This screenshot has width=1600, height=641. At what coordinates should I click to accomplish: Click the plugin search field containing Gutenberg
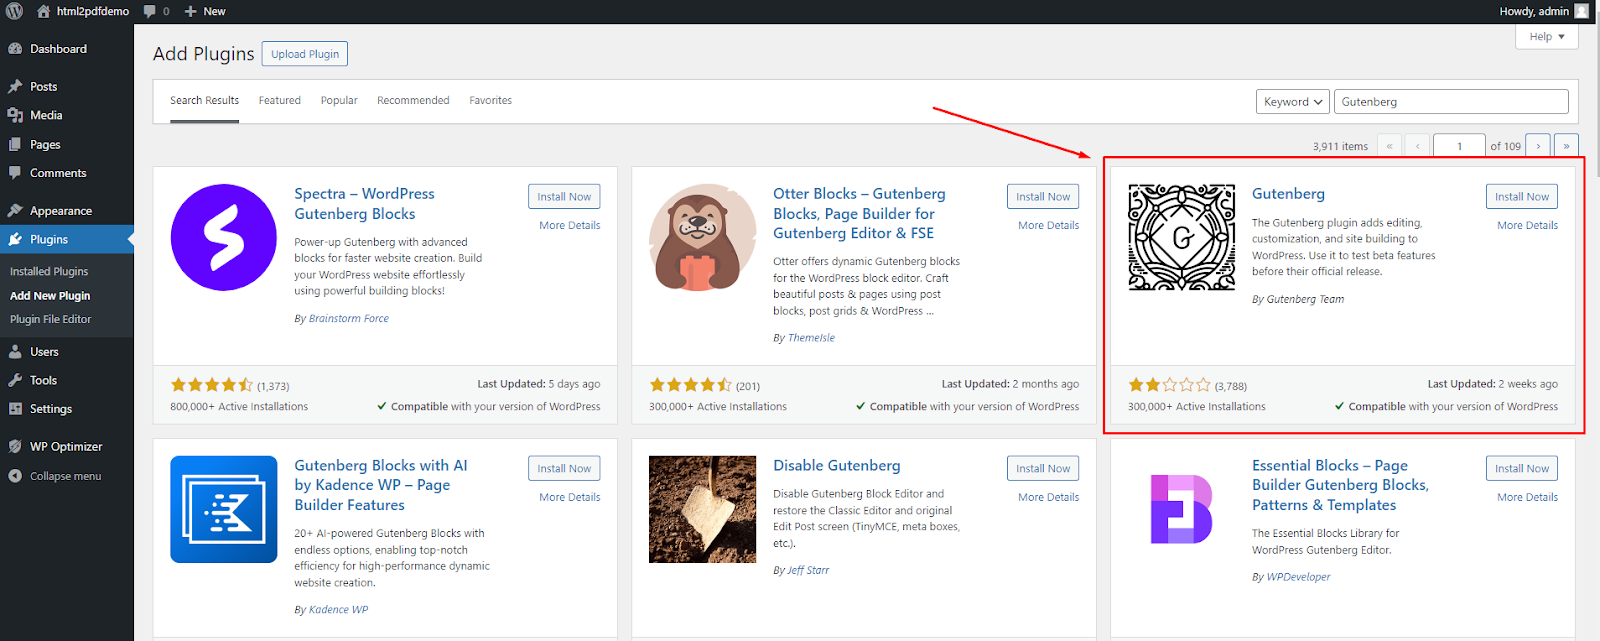pyautogui.click(x=1451, y=102)
